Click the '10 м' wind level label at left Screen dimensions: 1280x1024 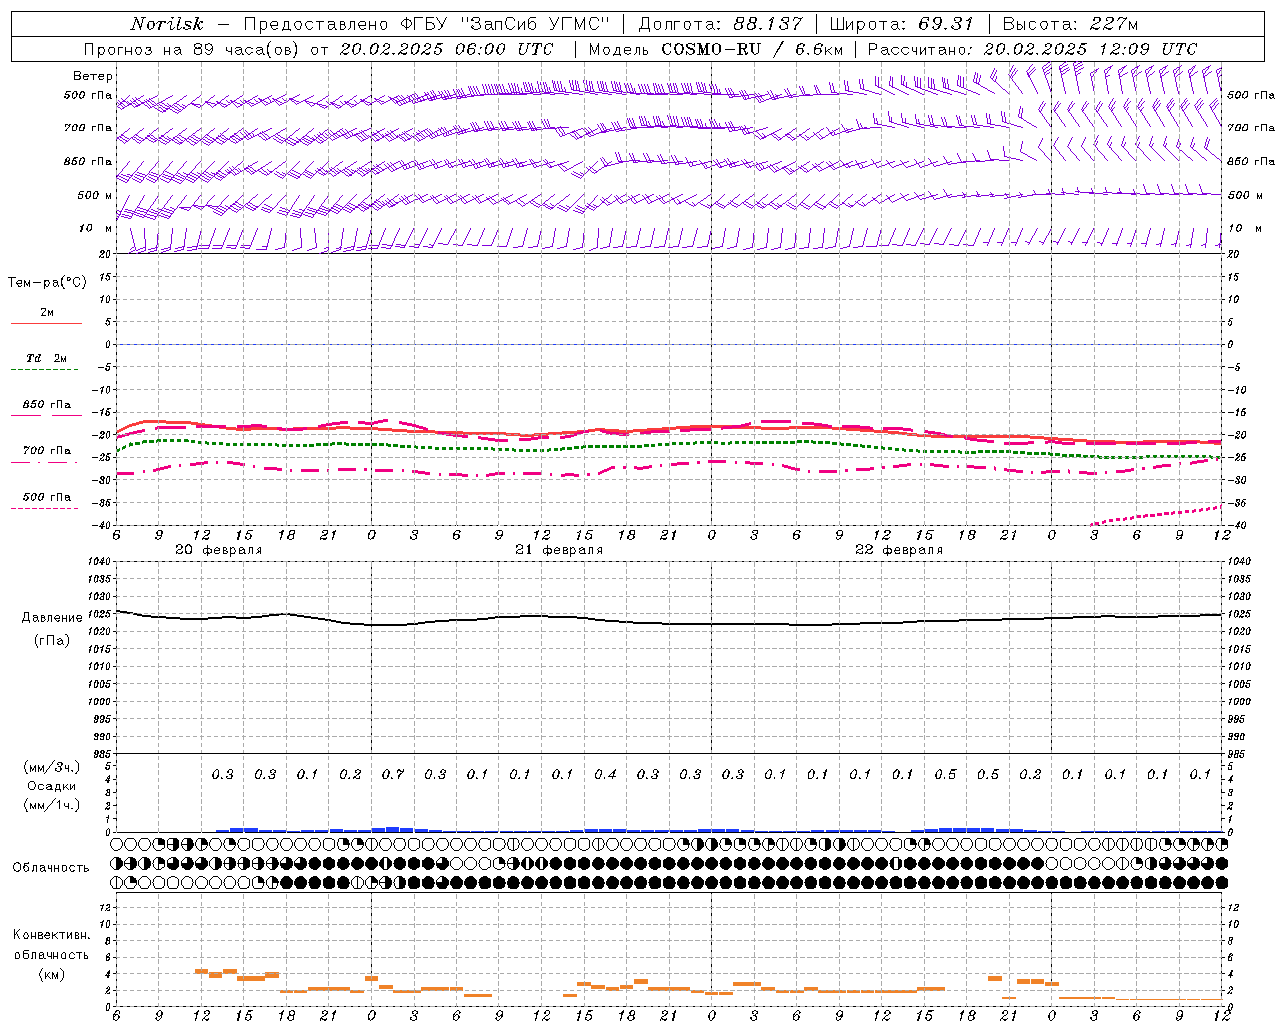[95, 228]
